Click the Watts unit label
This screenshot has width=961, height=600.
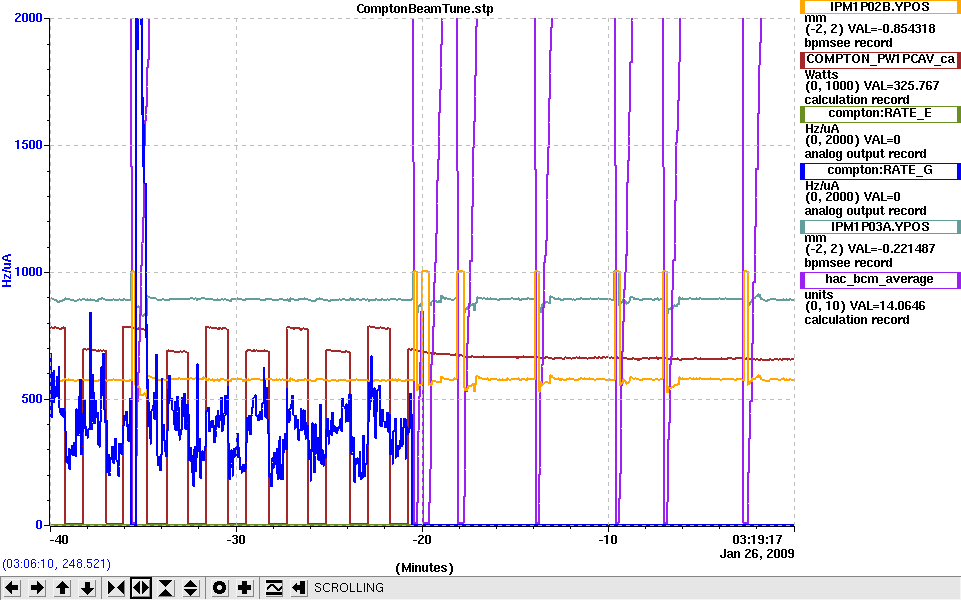pos(821,75)
